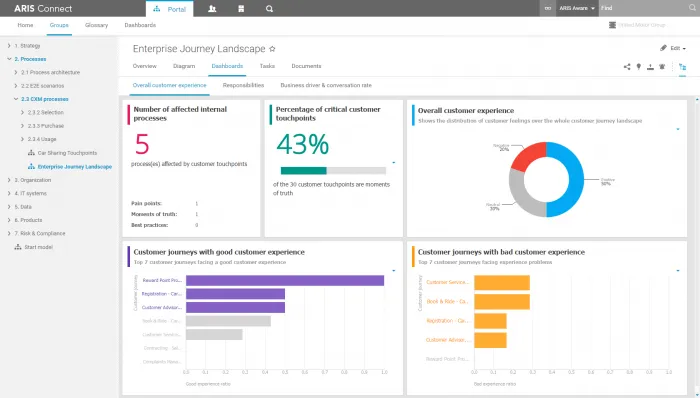The width and height of the screenshot is (700, 398).
Task: Select 6. Products tree item
Action: (x=28, y=220)
